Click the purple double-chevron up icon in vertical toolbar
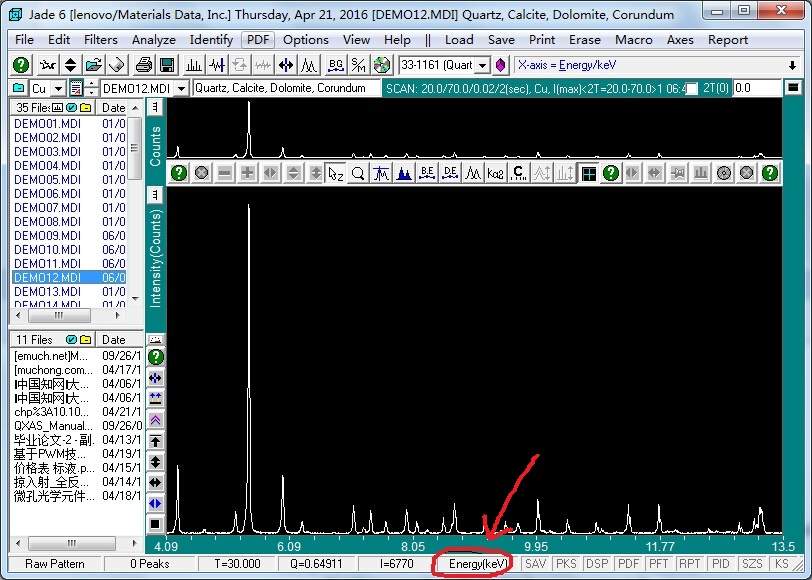Image resolution: width=812 pixels, height=580 pixels. point(155,420)
